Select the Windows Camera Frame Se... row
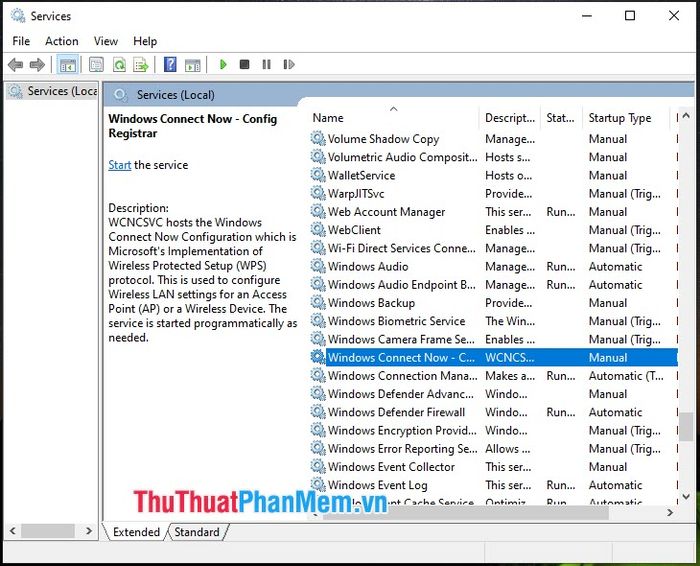Viewport: 700px width, 566px height. point(494,339)
